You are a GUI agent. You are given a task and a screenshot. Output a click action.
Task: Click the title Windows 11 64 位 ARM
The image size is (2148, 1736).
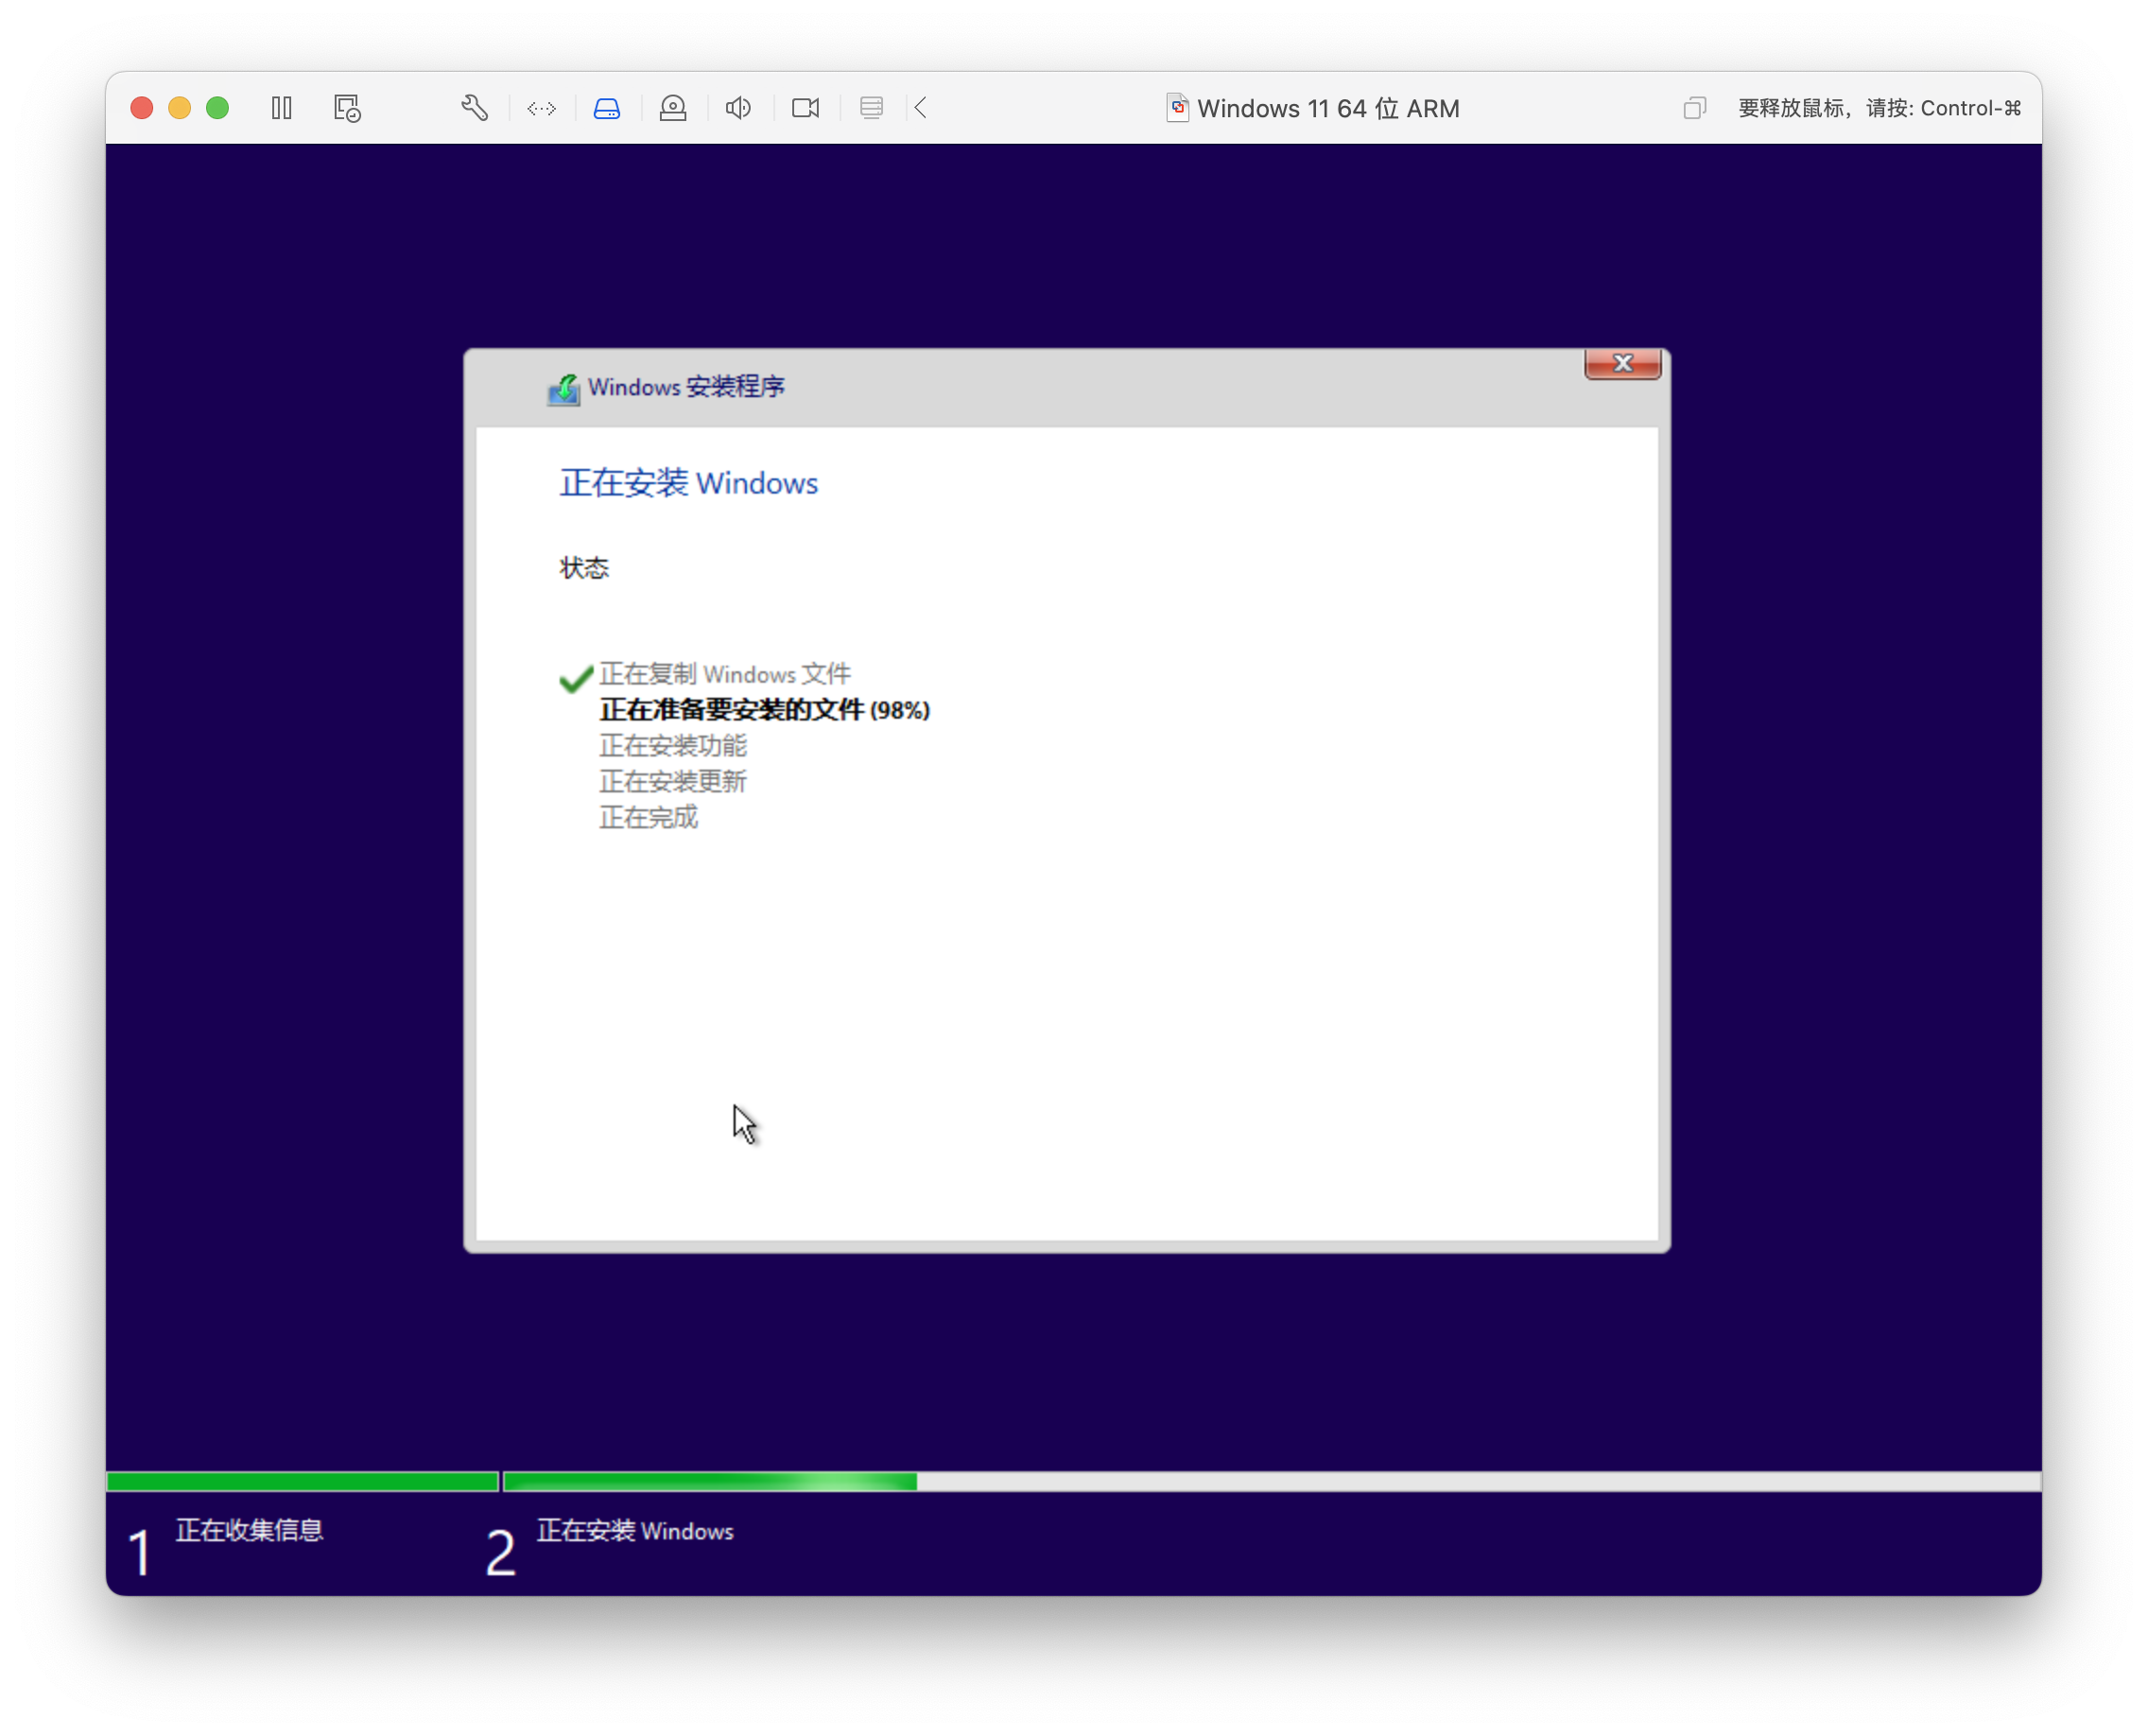click(x=1328, y=108)
